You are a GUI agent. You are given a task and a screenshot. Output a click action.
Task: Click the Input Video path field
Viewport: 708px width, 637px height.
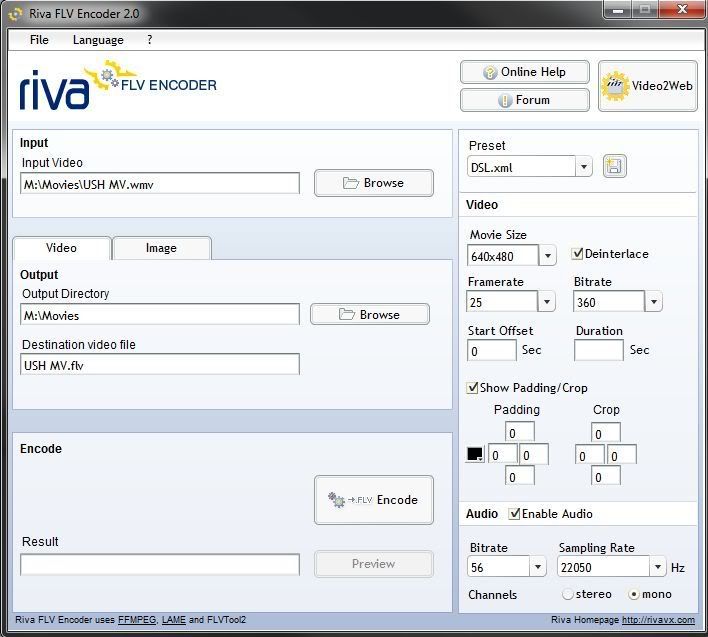(160, 183)
